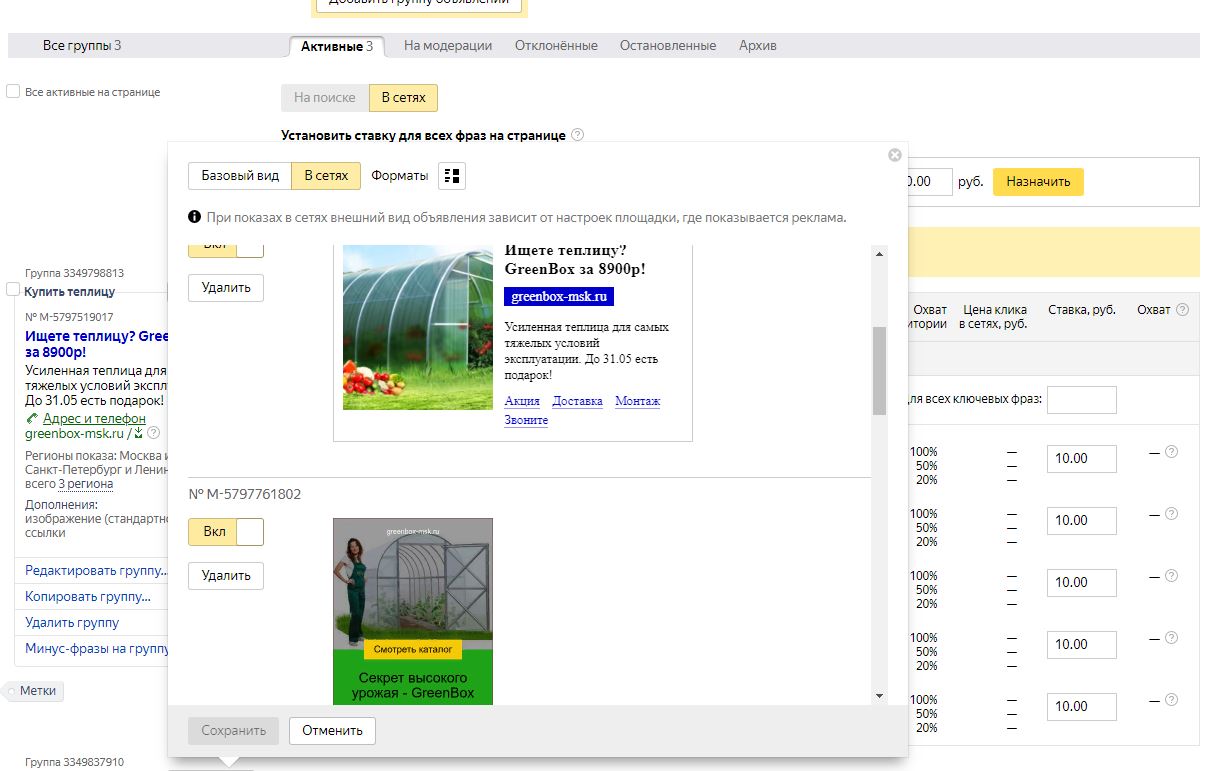The image size is (1208, 771).
Task: Click the scroll up arrow in the popup
Action: click(880, 254)
